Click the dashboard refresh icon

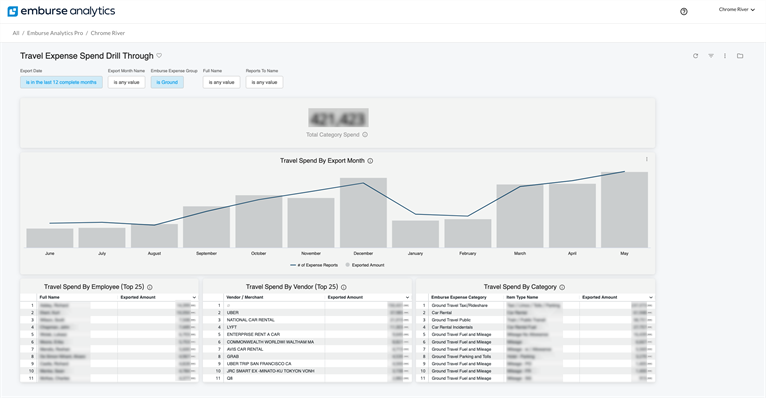pos(696,56)
